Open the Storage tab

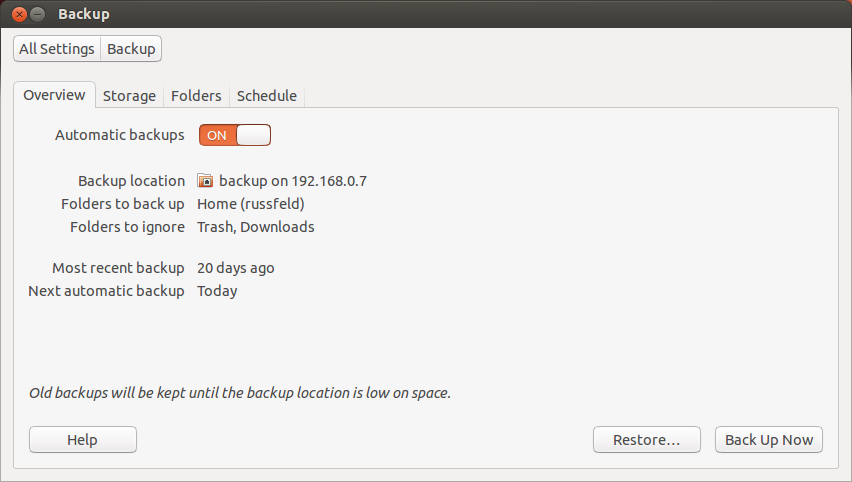click(x=129, y=96)
